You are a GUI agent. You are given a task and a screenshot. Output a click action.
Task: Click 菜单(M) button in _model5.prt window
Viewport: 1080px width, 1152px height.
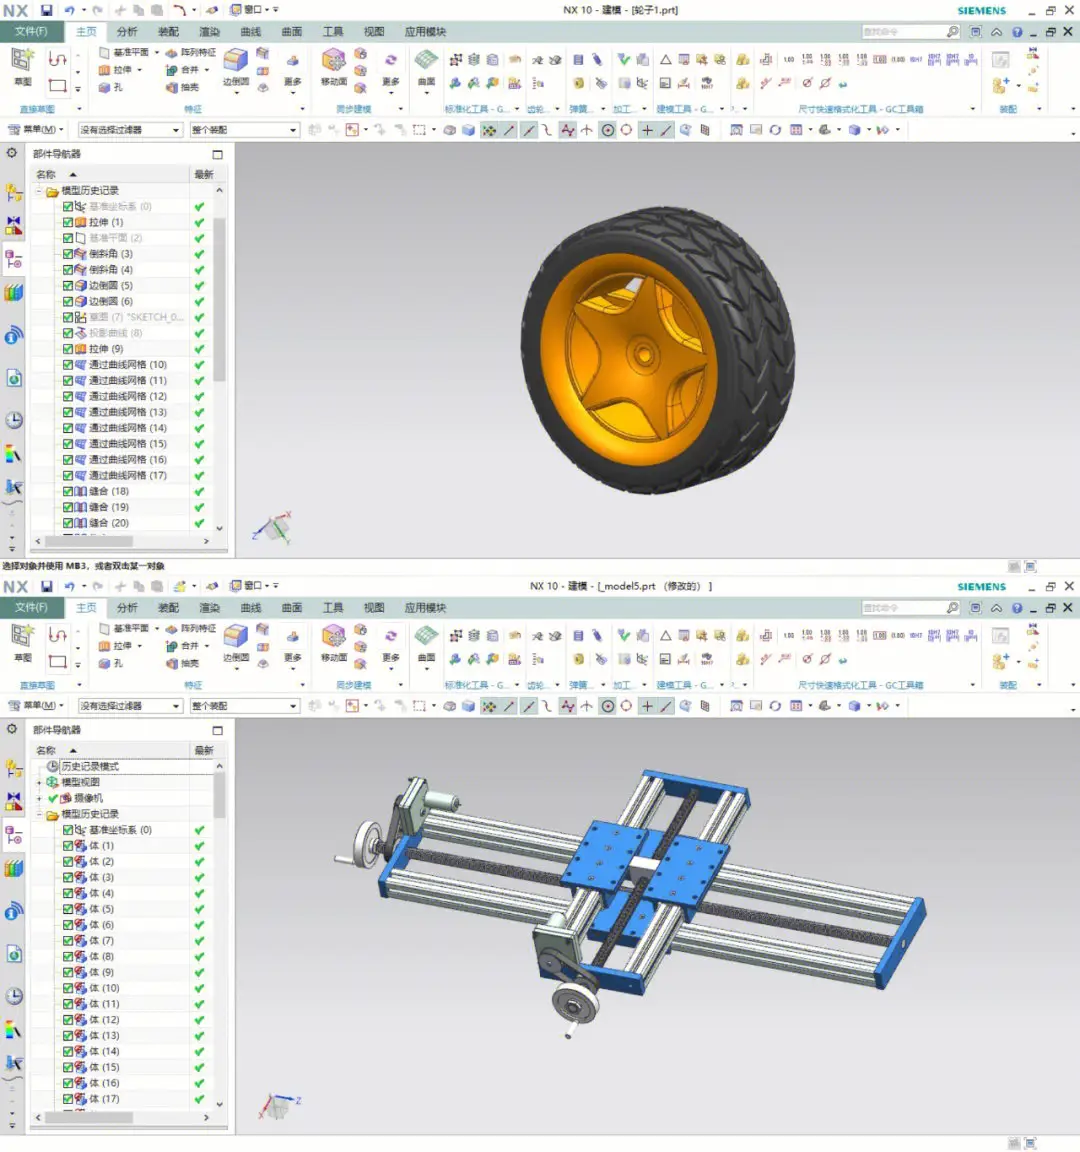click(x=36, y=706)
